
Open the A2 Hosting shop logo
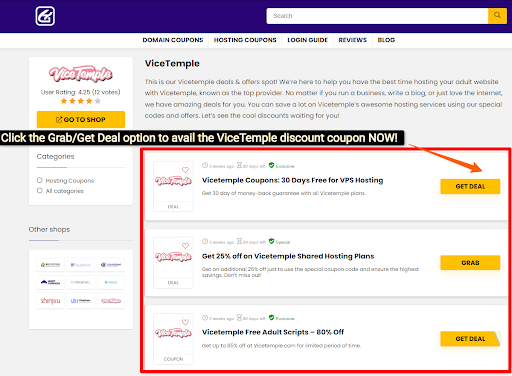point(50,265)
